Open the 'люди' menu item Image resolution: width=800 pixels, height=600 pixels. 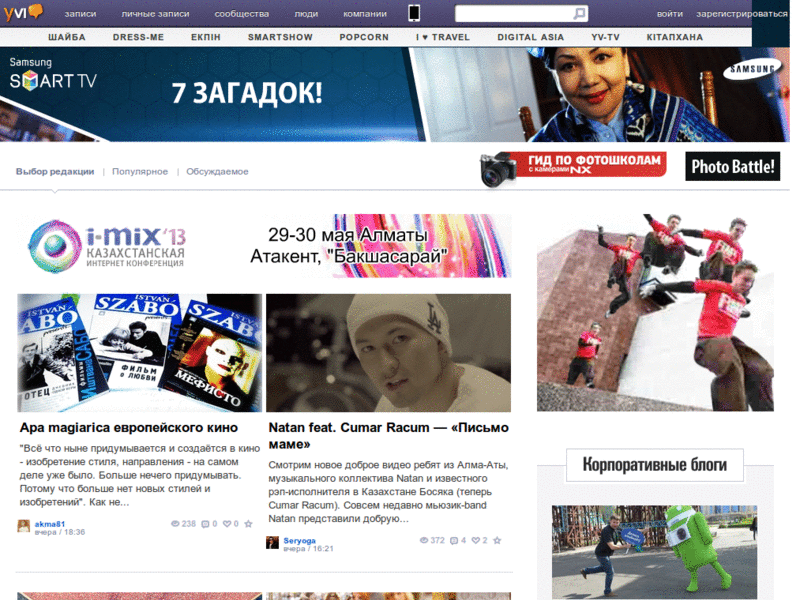click(x=306, y=14)
